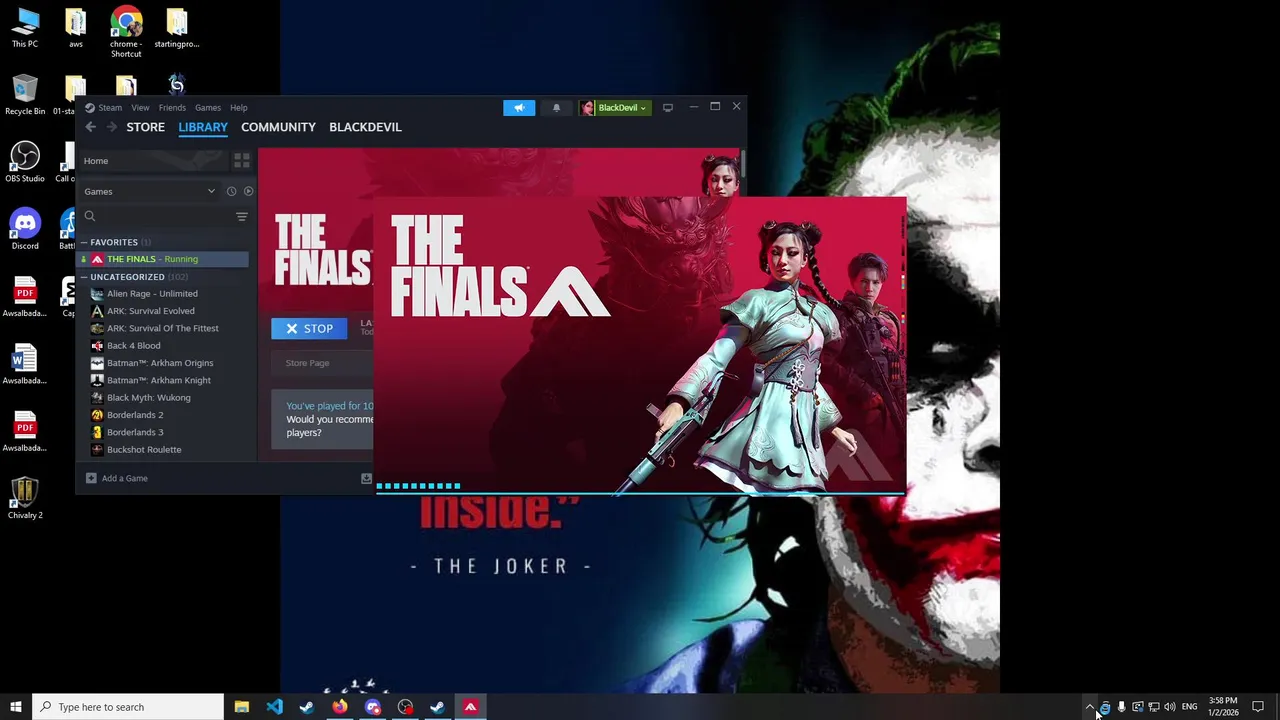Switch to THE FINALS taskbar icon
Screen dimensions: 1280x720
[470, 707]
